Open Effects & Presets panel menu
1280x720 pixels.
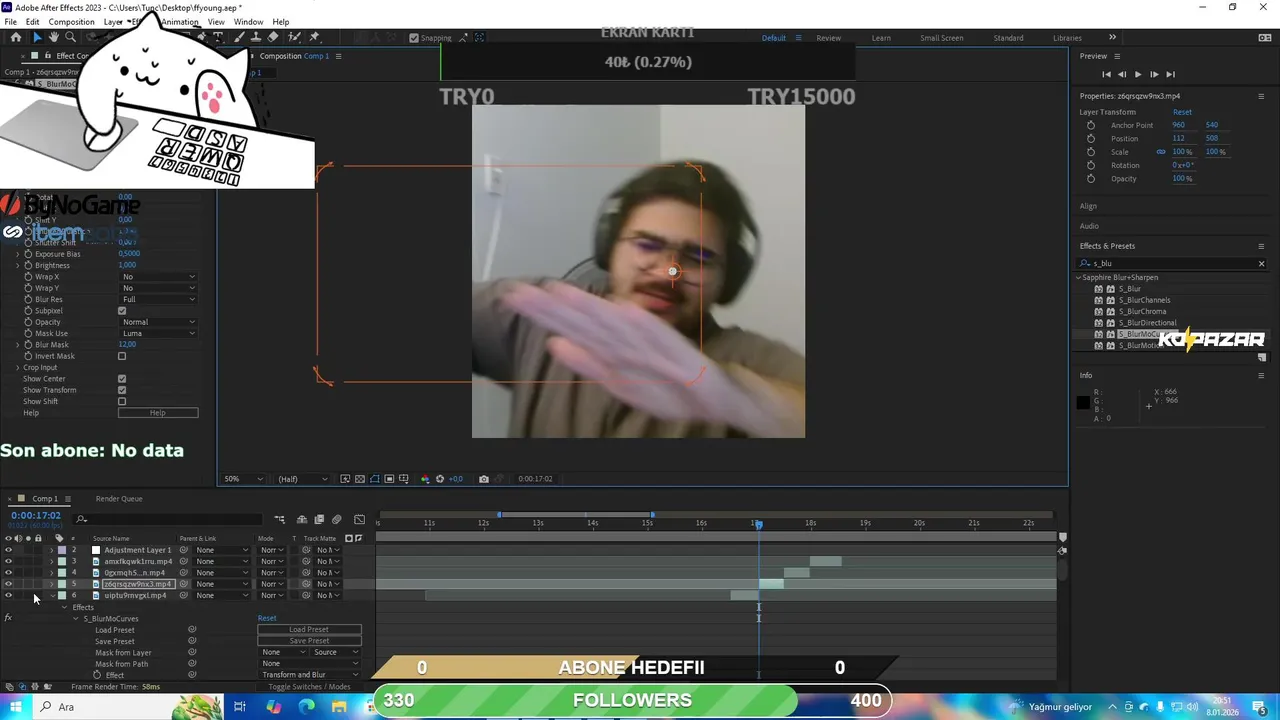click(x=1261, y=246)
